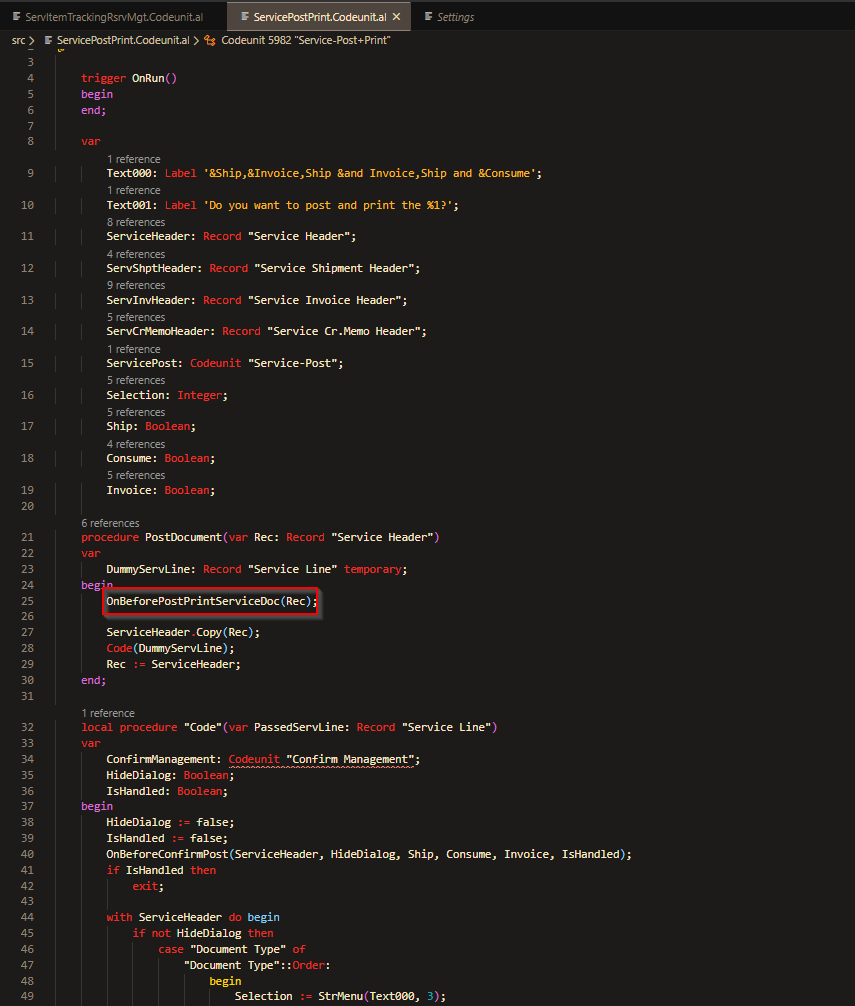This screenshot has width=855, height=1006.
Task: Click the file icon beside ServicePostPrint.Codeunit.al in breadcrumb
Action: click(49, 40)
